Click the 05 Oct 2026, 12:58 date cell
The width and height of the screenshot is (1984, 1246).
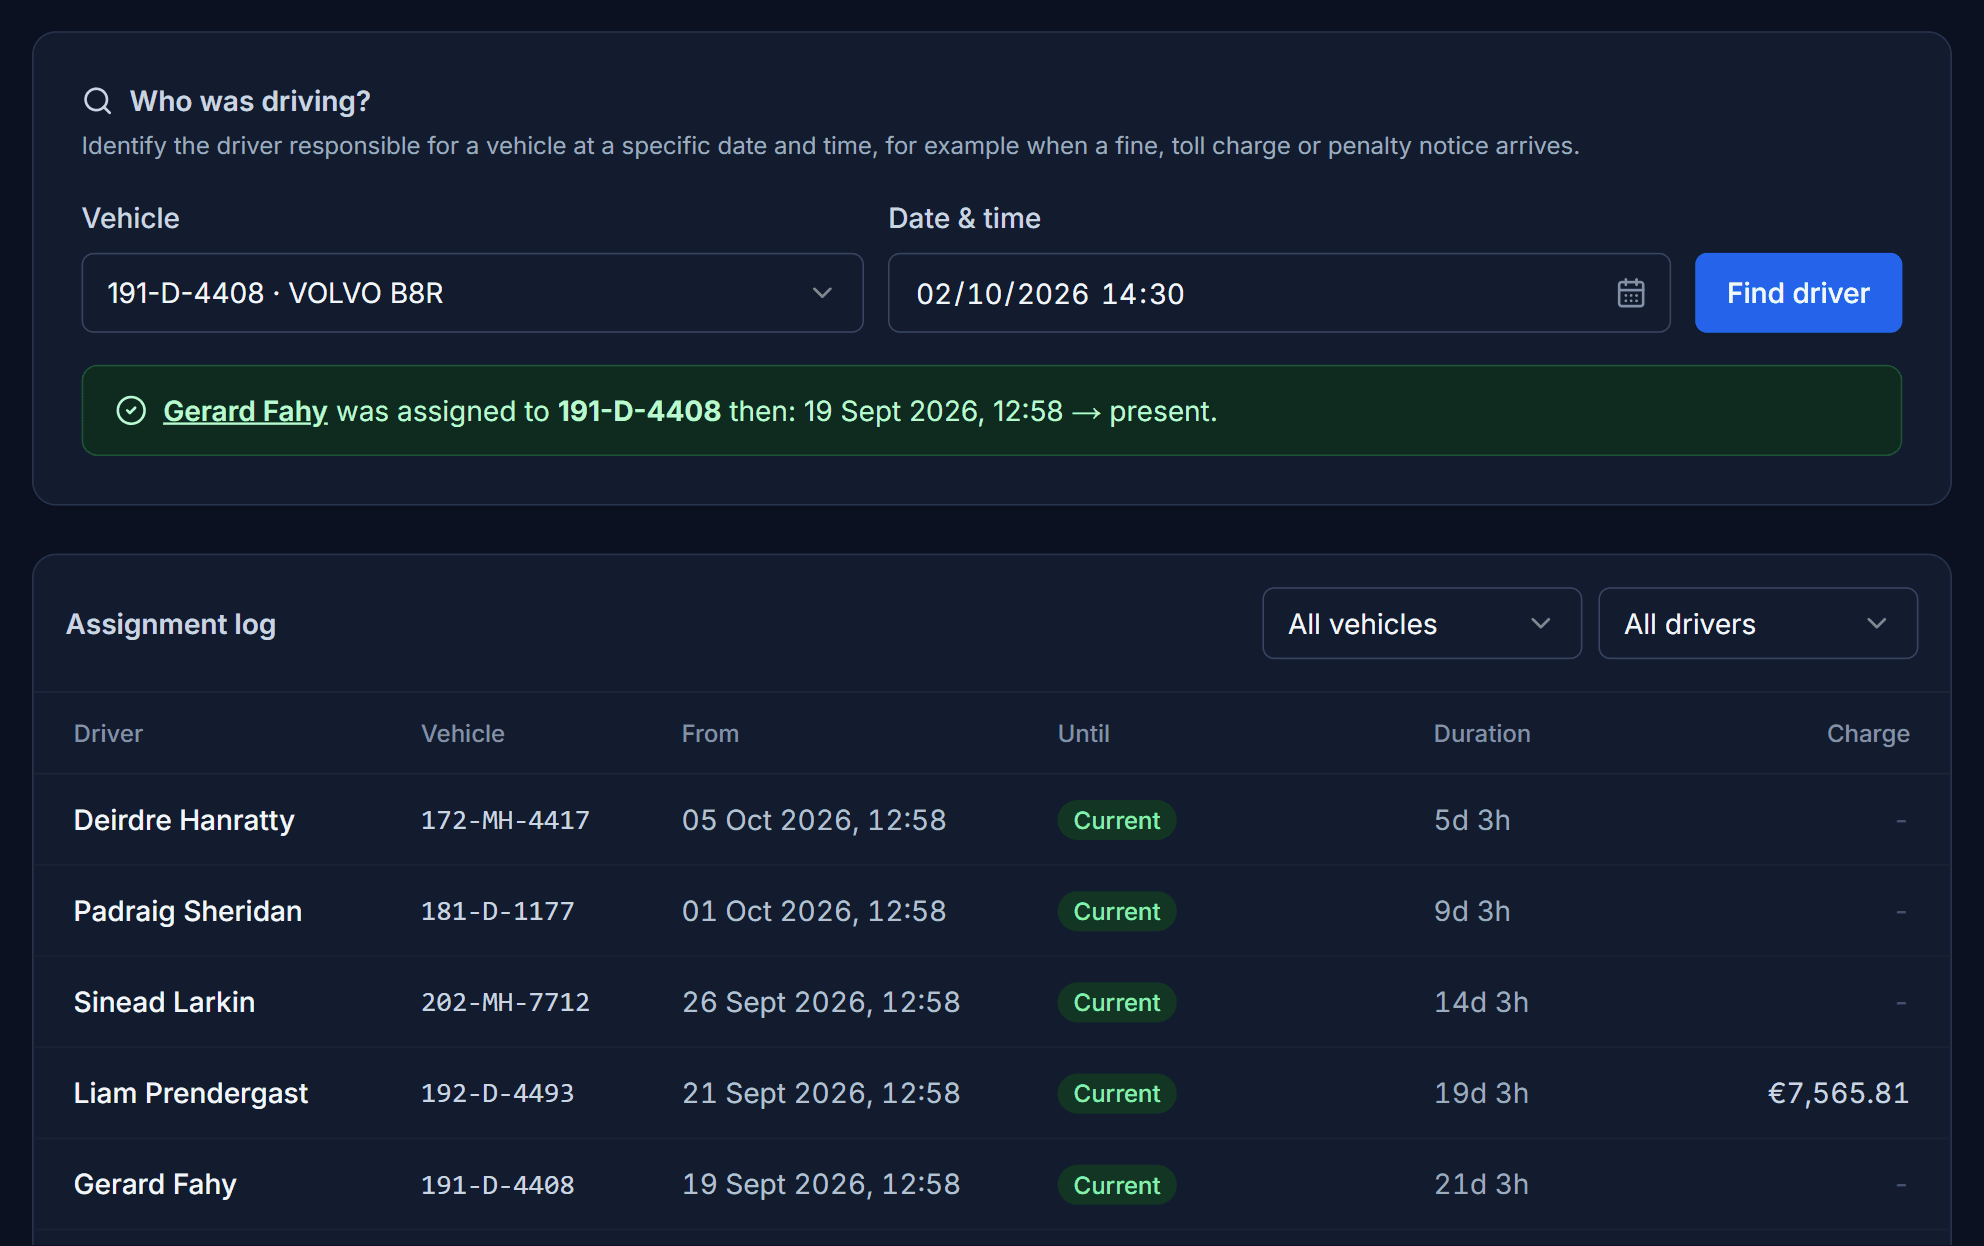(814, 820)
